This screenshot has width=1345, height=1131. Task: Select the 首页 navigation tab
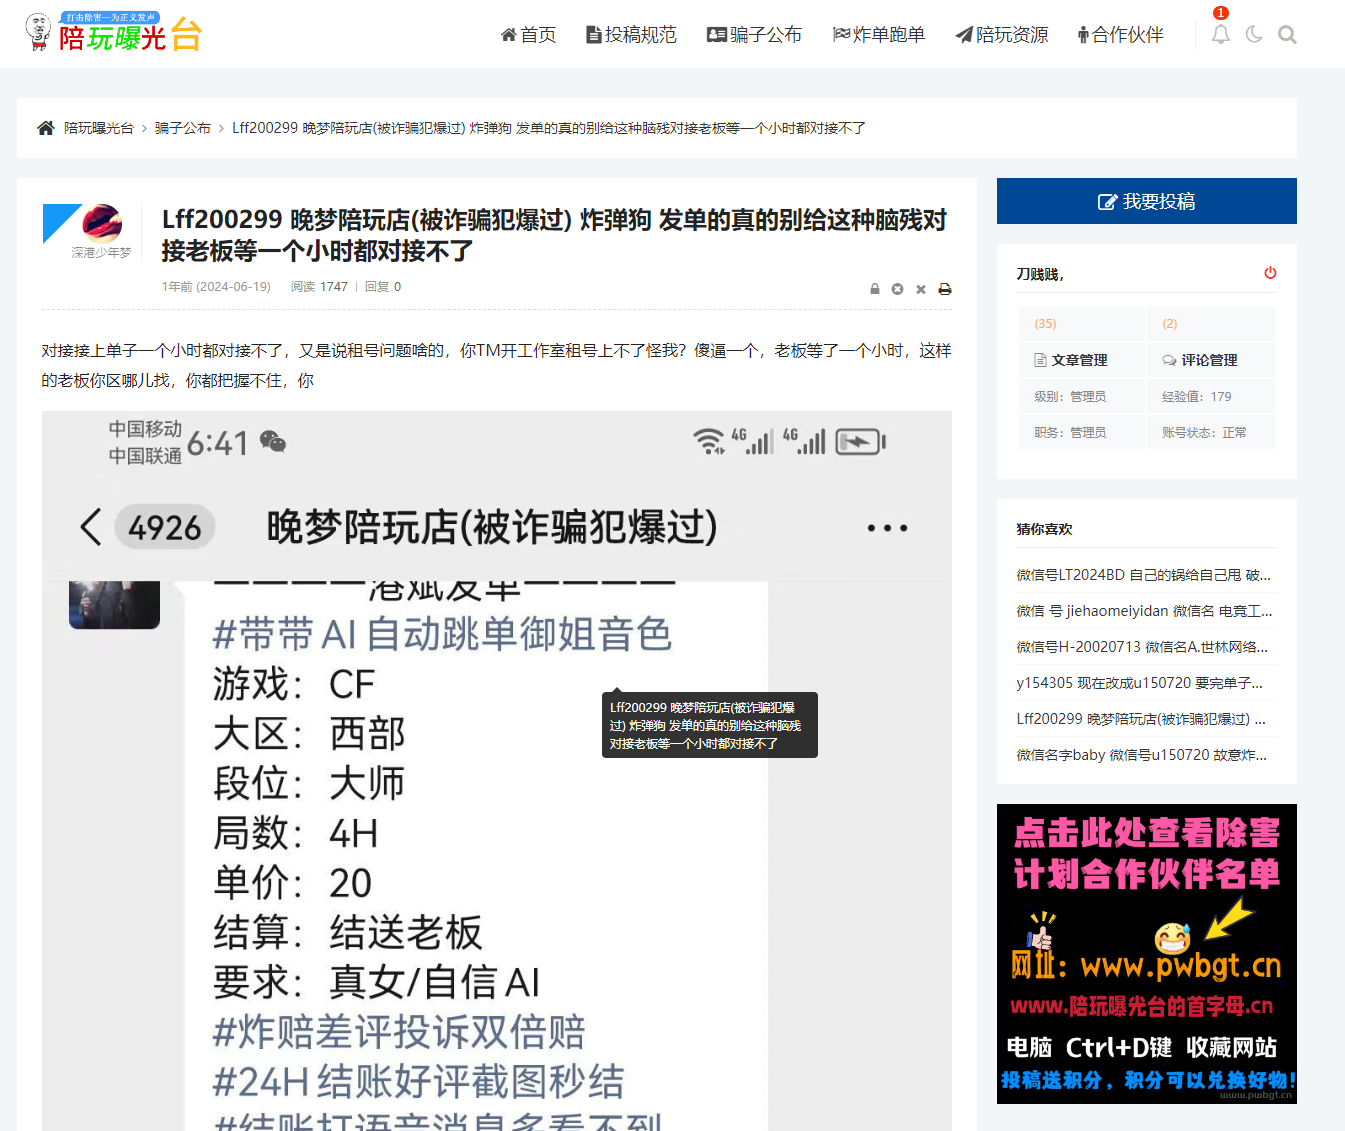(528, 34)
